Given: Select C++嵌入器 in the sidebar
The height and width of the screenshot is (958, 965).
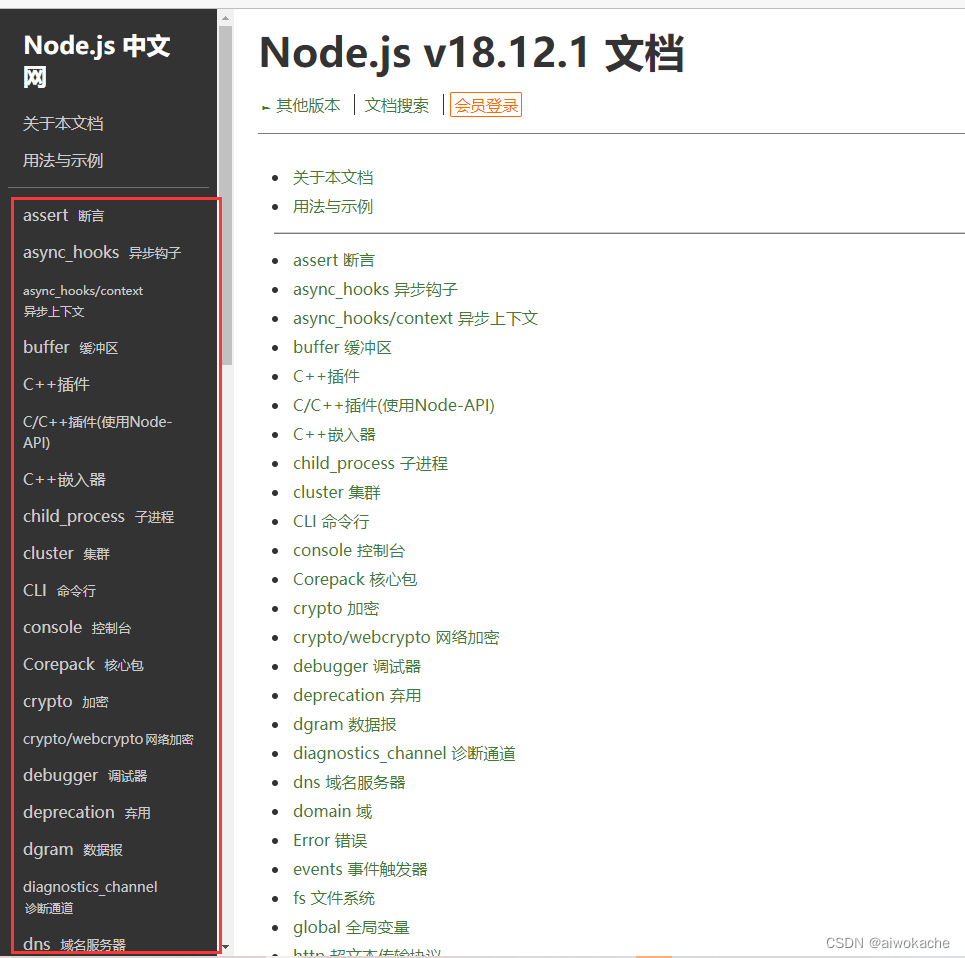Looking at the screenshot, I should pos(64,479).
